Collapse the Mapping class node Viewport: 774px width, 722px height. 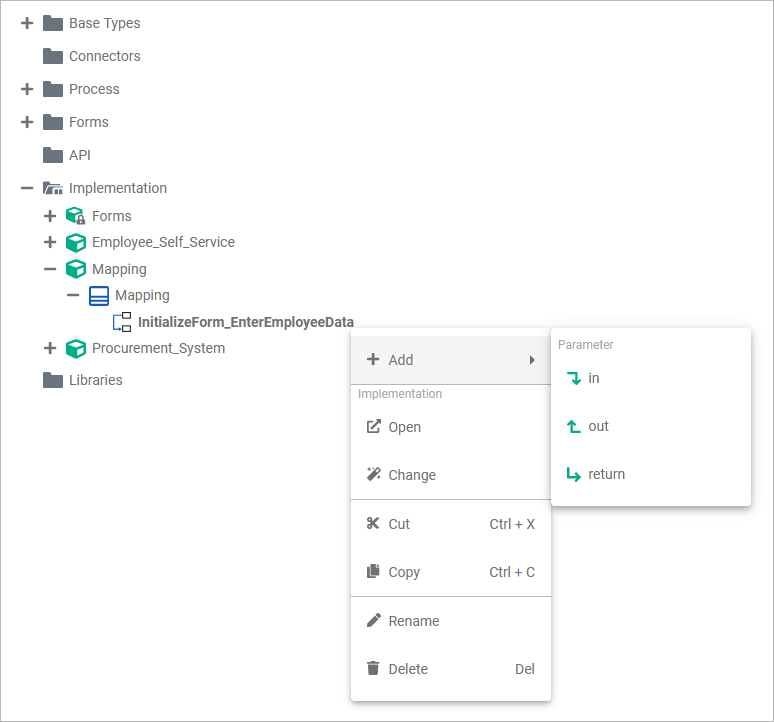click(x=73, y=295)
